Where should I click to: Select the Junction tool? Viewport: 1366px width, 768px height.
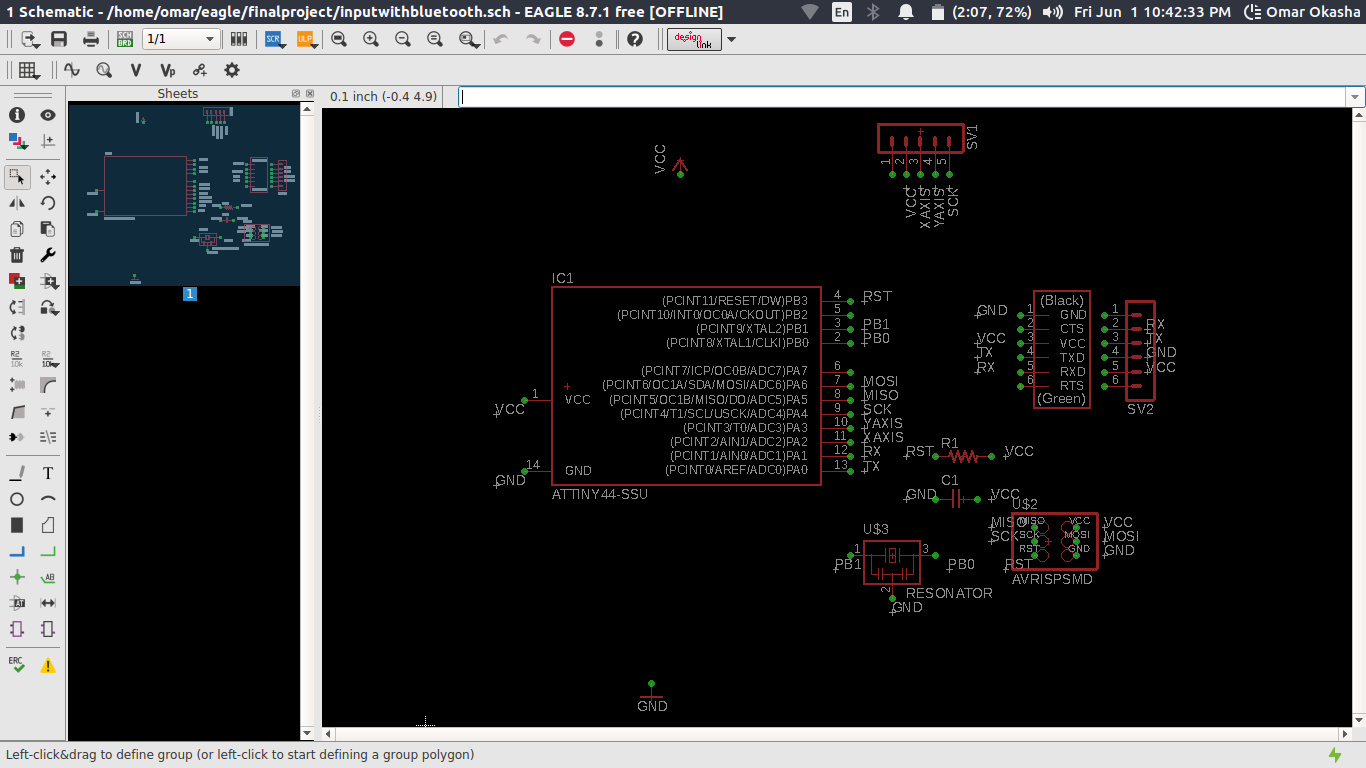pyautogui.click(x=17, y=577)
